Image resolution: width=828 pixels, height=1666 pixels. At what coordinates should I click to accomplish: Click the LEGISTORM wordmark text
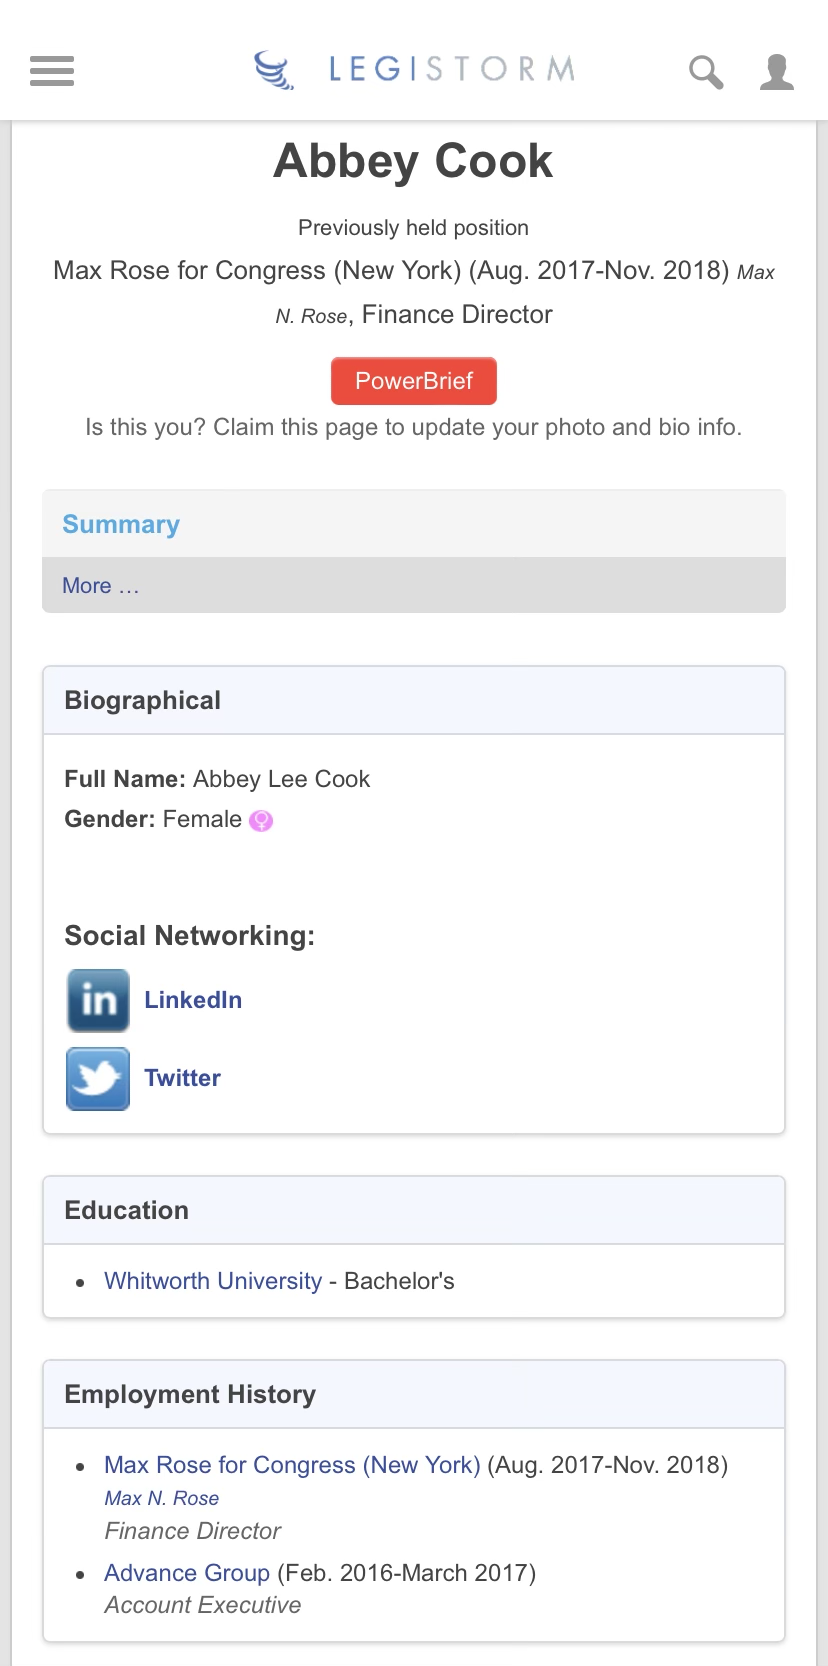tap(452, 70)
